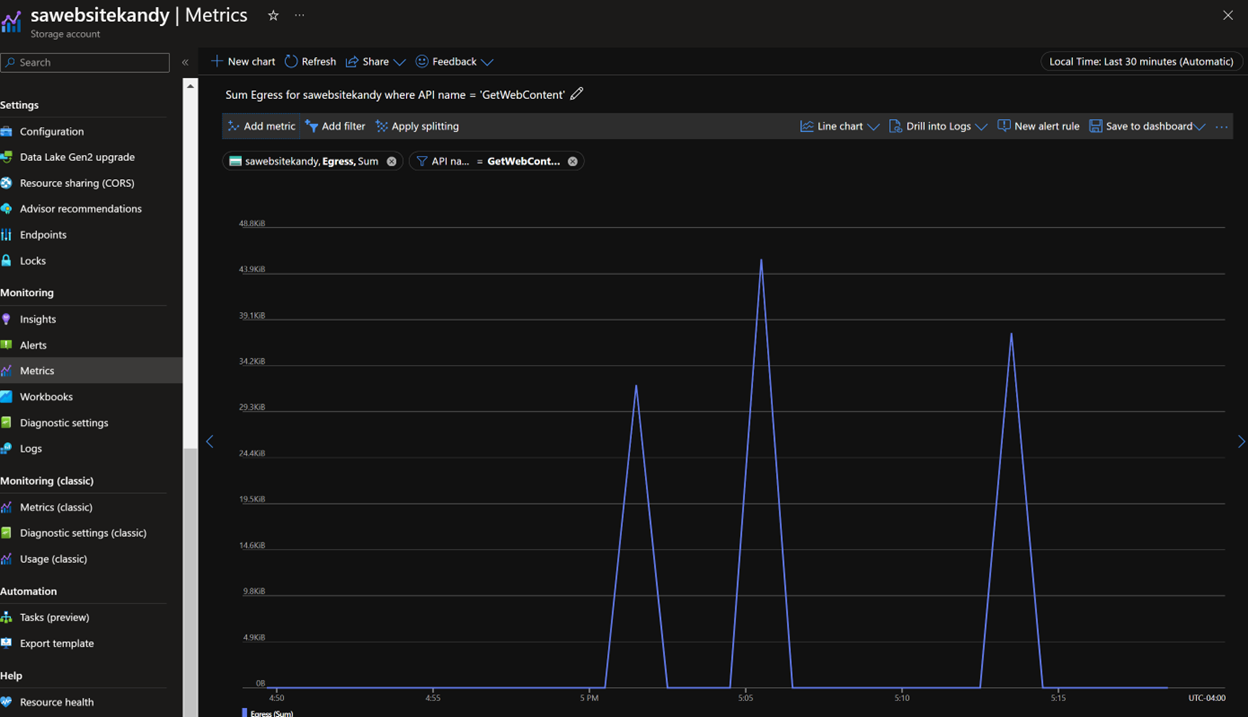The width and height of the screenshot is (1248, 717).
Task: Collapse the sidebar with double chevron icon
Action: [x=185, y=62]
